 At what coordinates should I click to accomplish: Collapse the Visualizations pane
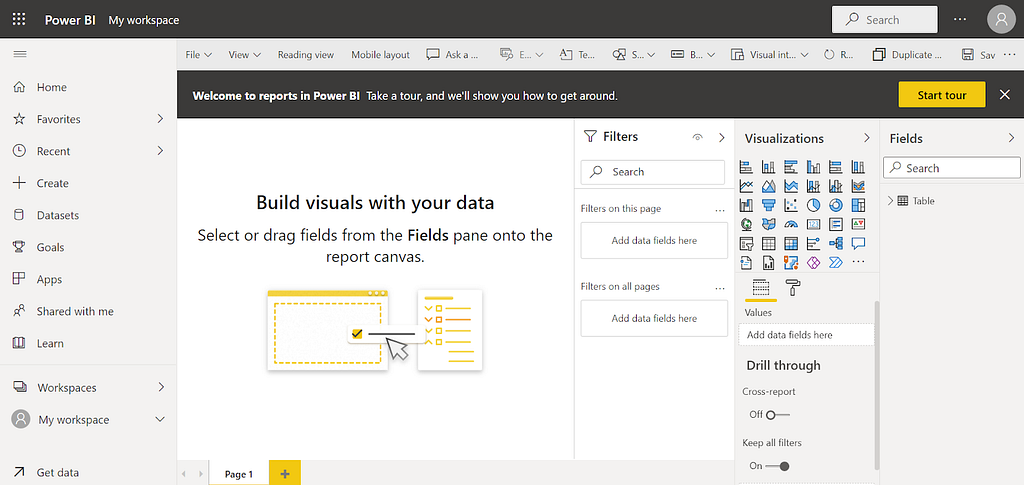point(867,138)
